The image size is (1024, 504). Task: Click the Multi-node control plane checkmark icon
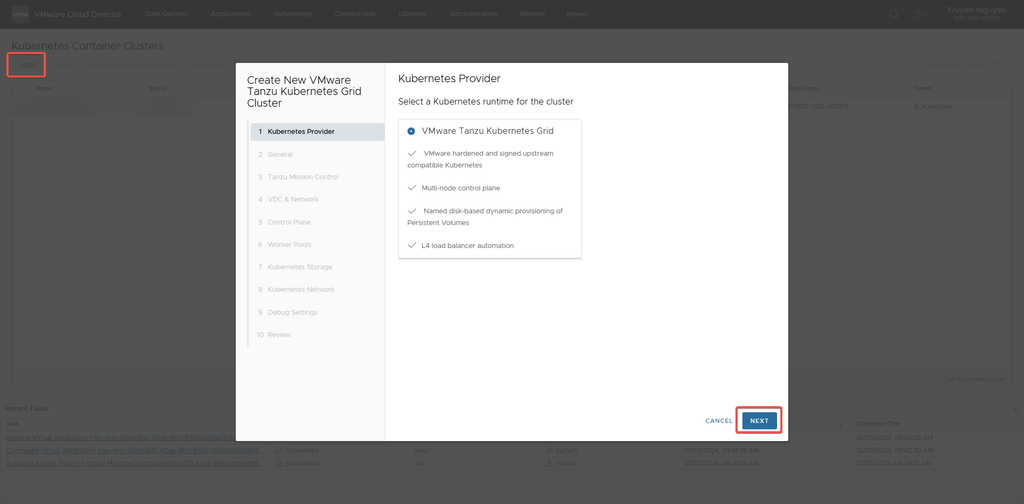tap(412, 188)
